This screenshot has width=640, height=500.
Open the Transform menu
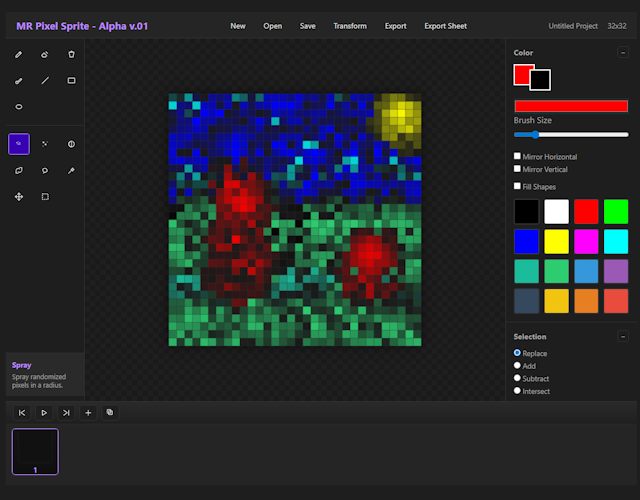point(350,26)
